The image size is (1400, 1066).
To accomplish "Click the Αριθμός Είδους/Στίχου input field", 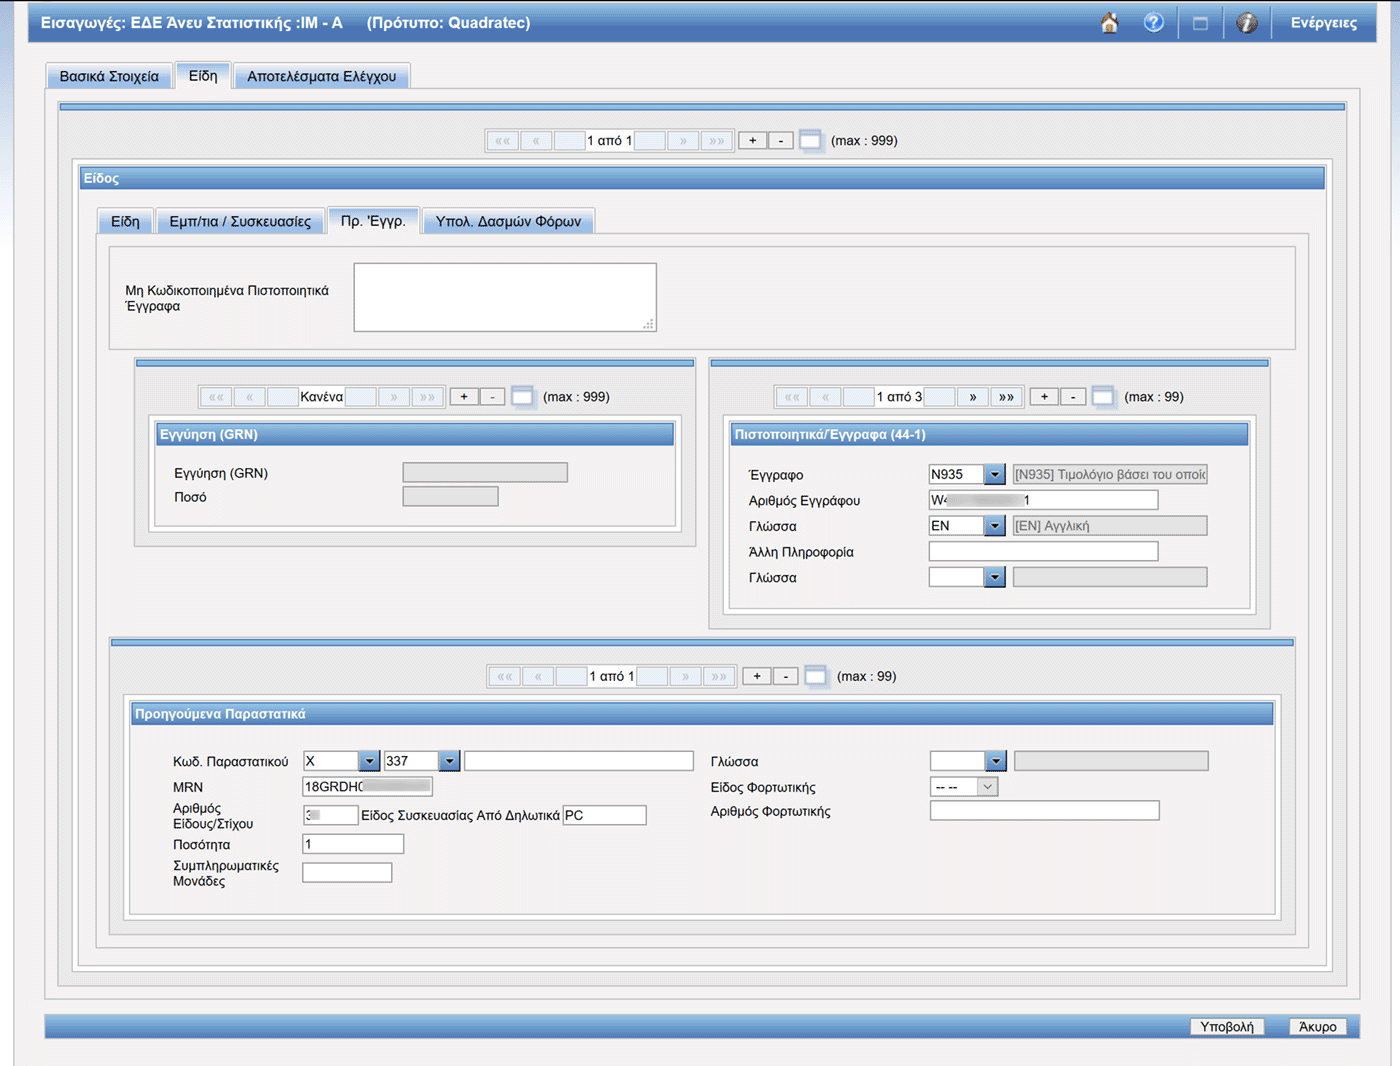I will [x=330, y=815].
